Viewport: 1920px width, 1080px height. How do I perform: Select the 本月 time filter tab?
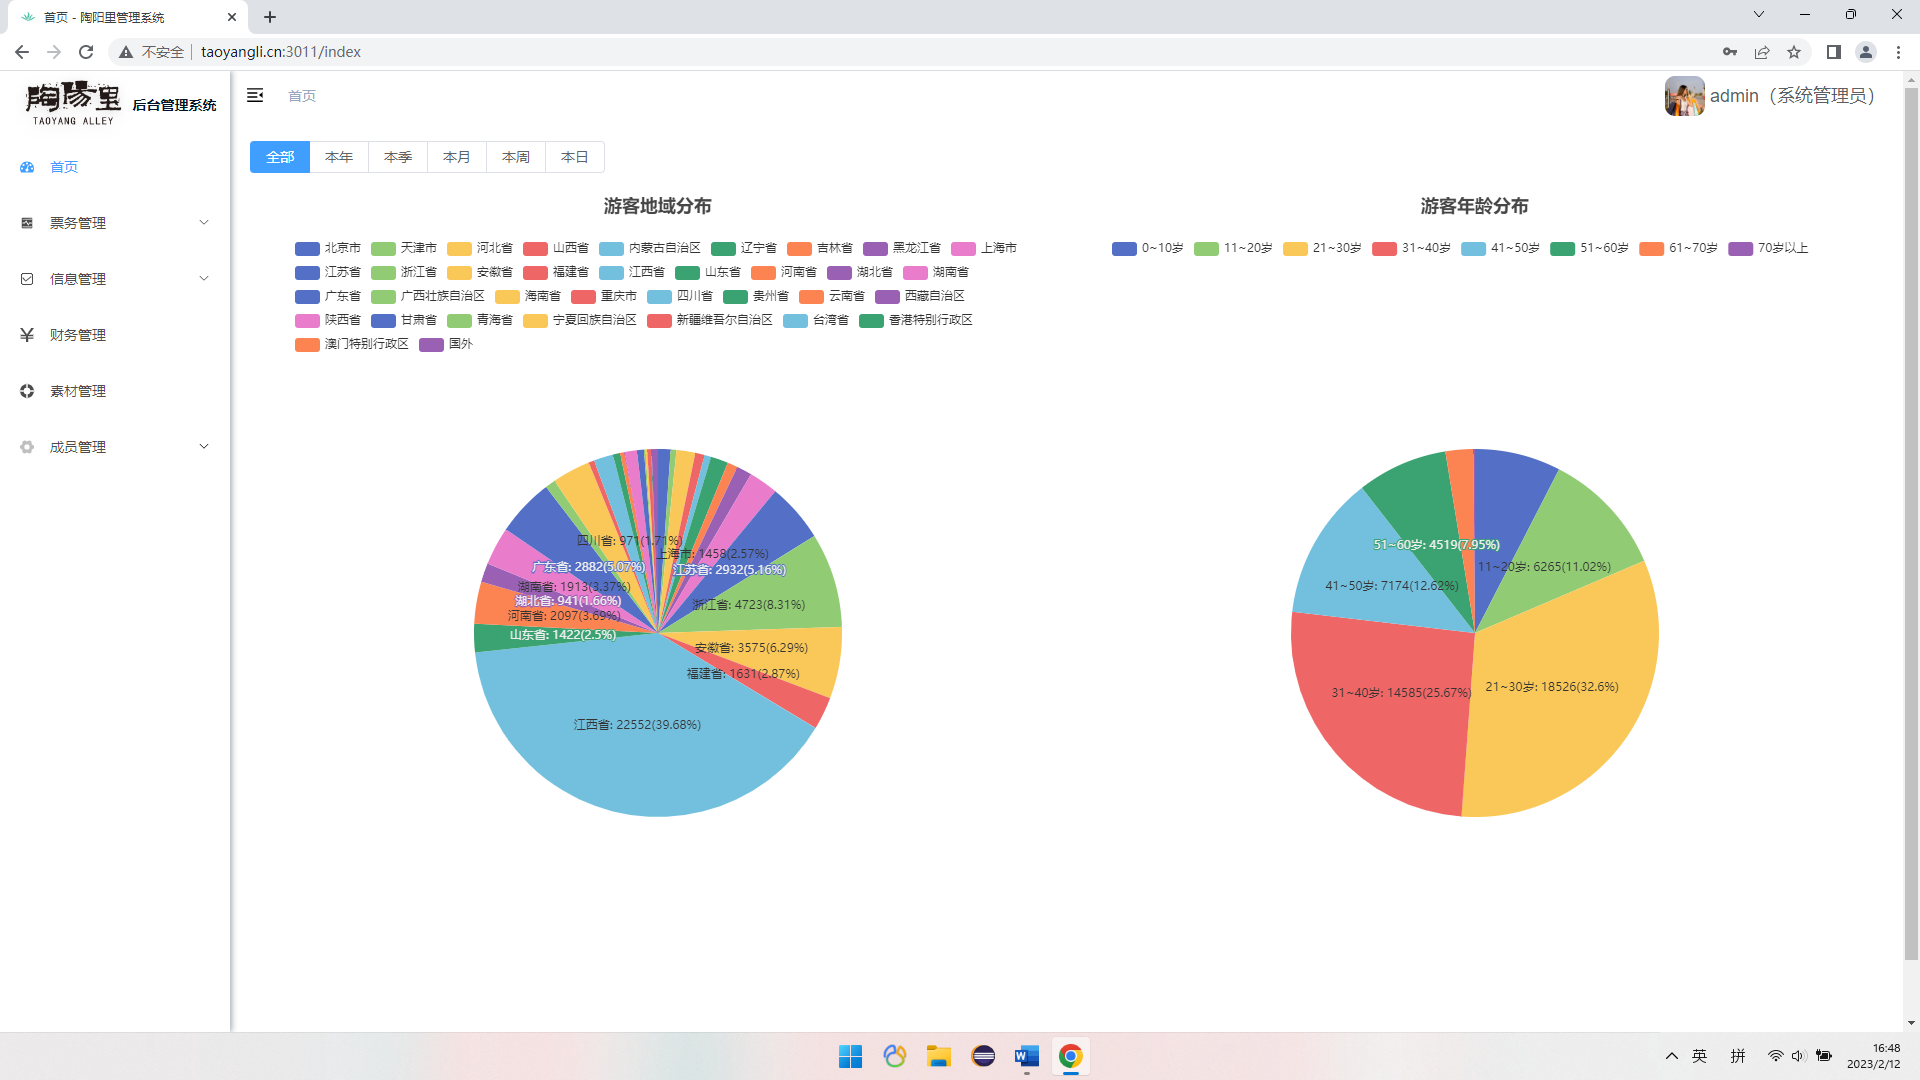457,157
